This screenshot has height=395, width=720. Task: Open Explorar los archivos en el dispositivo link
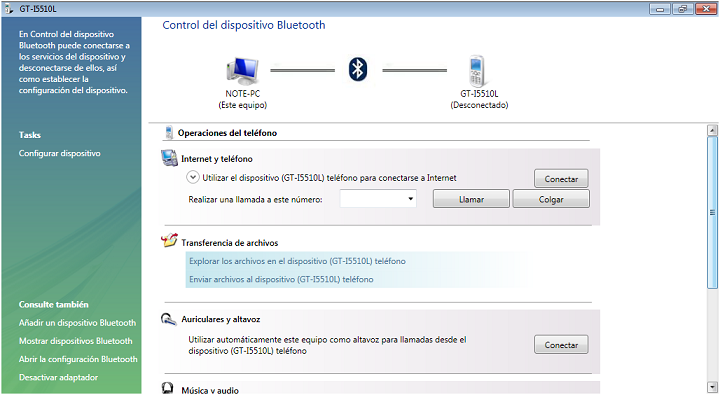(x=297, y=261)
